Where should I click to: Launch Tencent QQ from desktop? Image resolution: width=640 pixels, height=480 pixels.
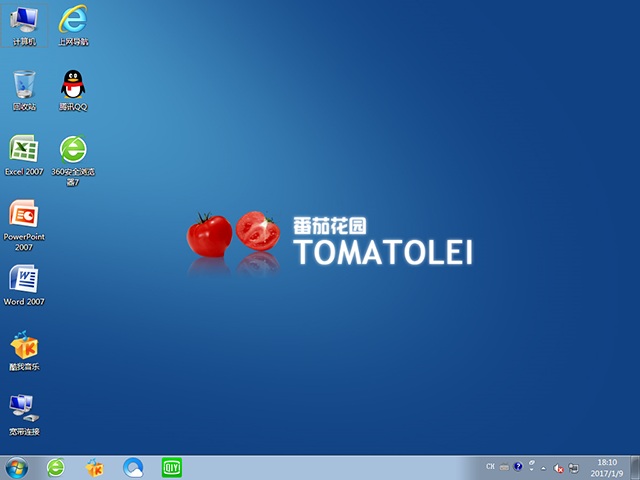point(72,86)
